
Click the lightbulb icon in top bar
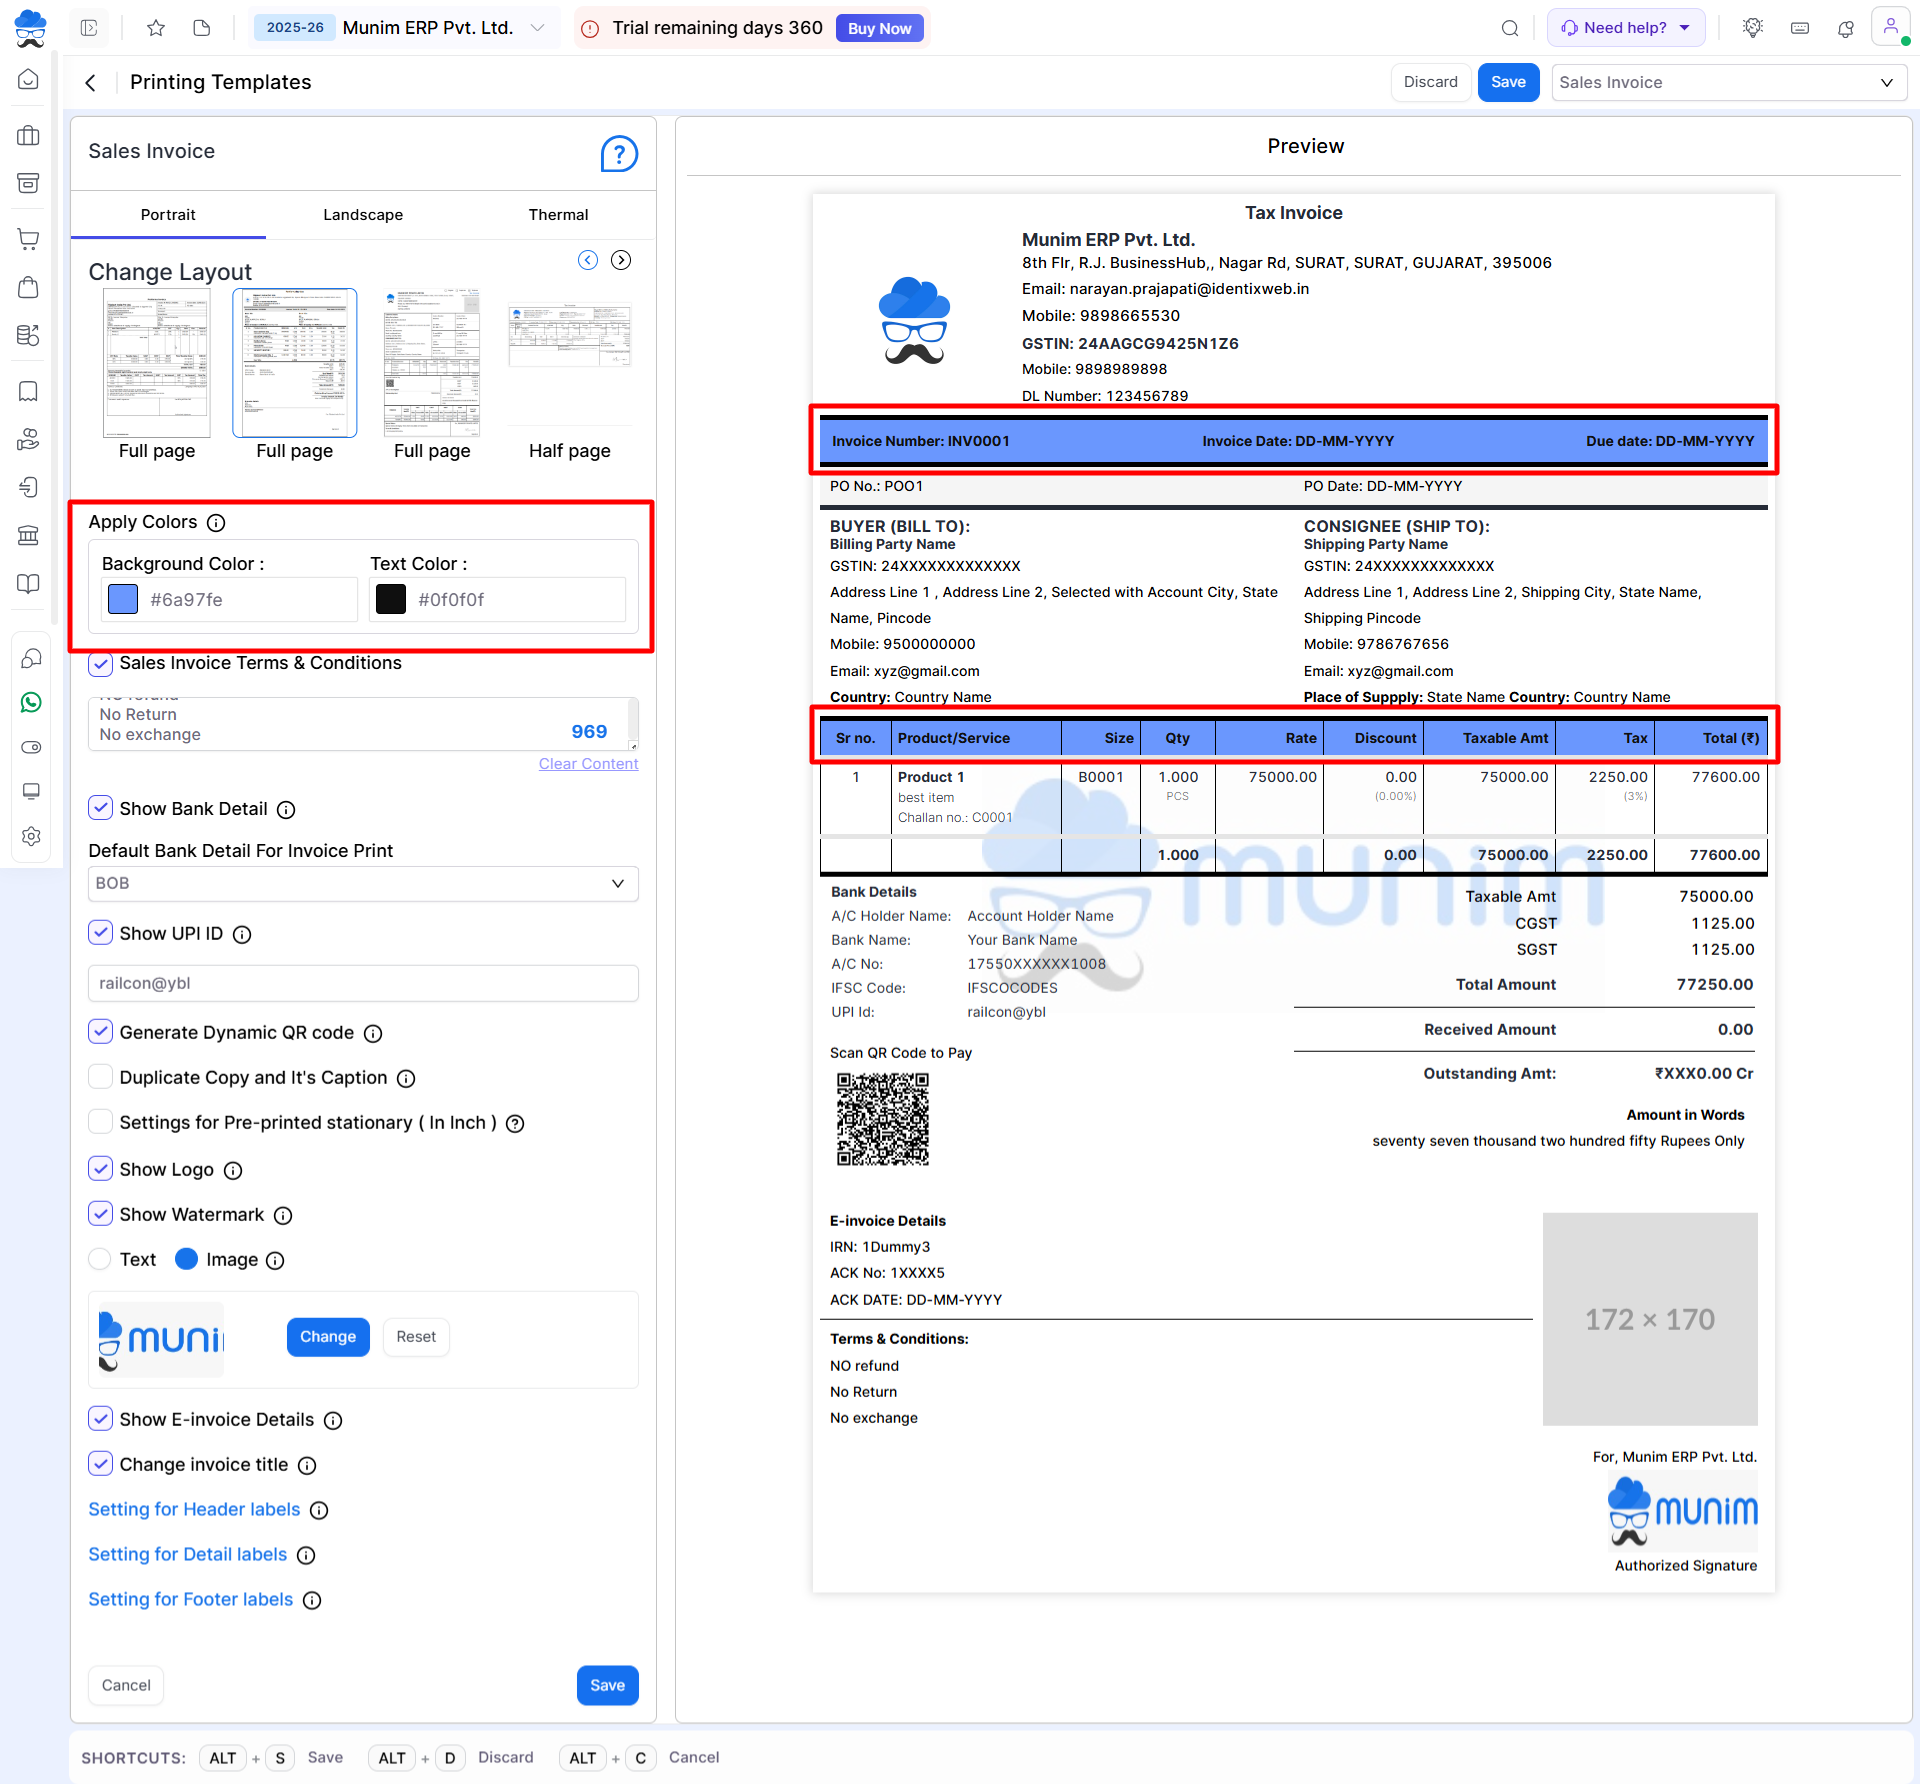point(1752,28)
